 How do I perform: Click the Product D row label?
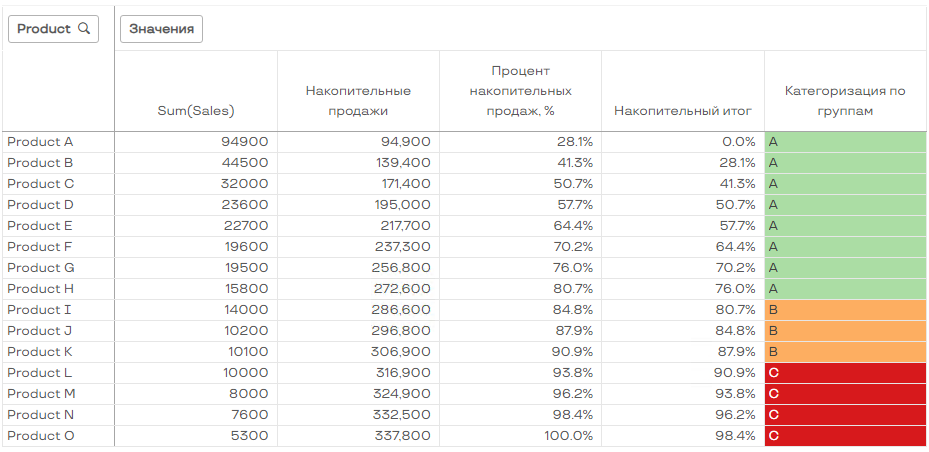pos(41,205)
